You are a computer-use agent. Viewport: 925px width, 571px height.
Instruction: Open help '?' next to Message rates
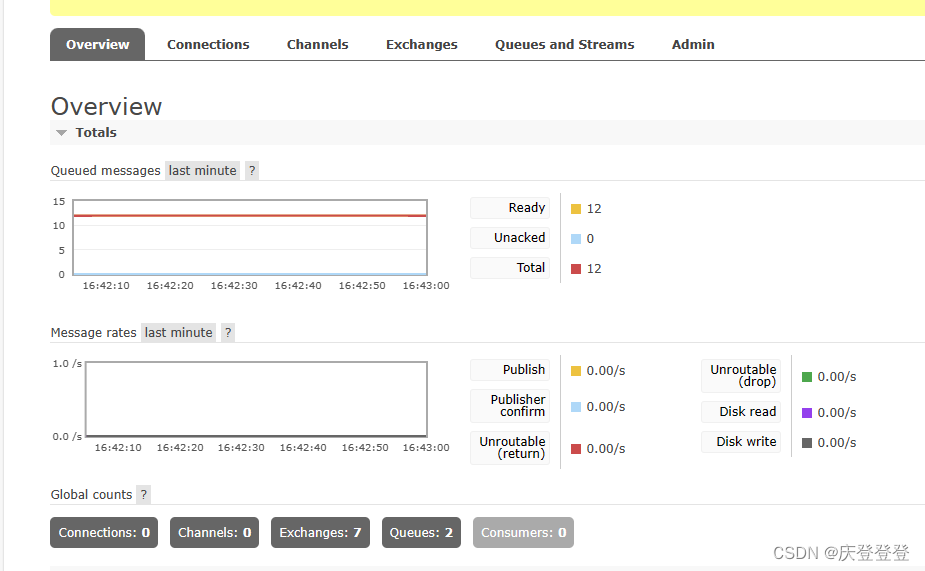(x=228, y=333)
